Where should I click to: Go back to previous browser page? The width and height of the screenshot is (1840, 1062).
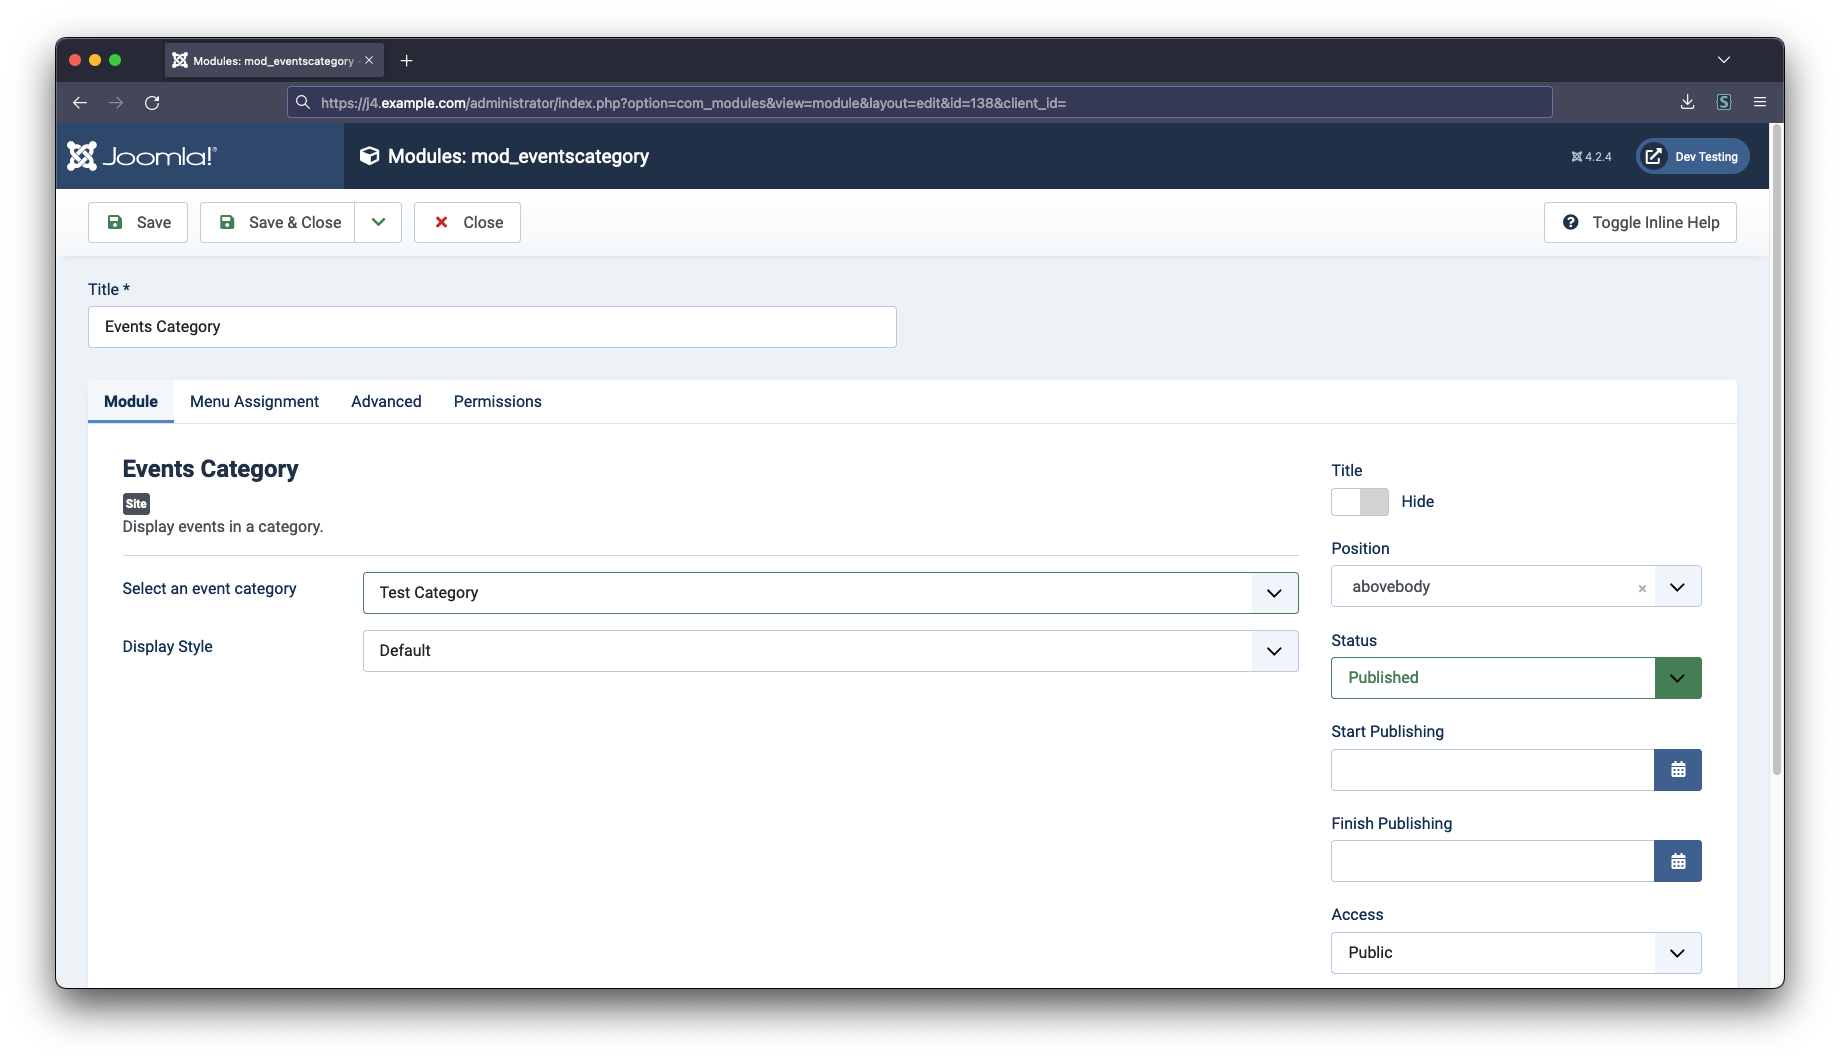(80, 103)
